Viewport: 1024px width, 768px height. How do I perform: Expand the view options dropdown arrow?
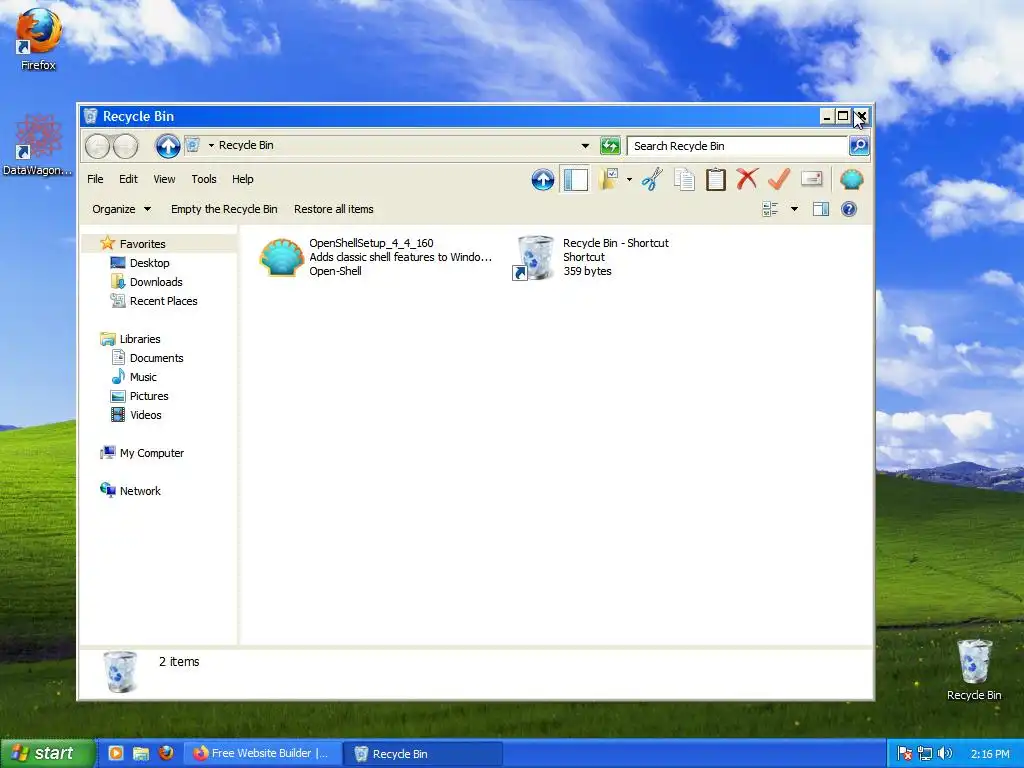(x=794, y=209)
